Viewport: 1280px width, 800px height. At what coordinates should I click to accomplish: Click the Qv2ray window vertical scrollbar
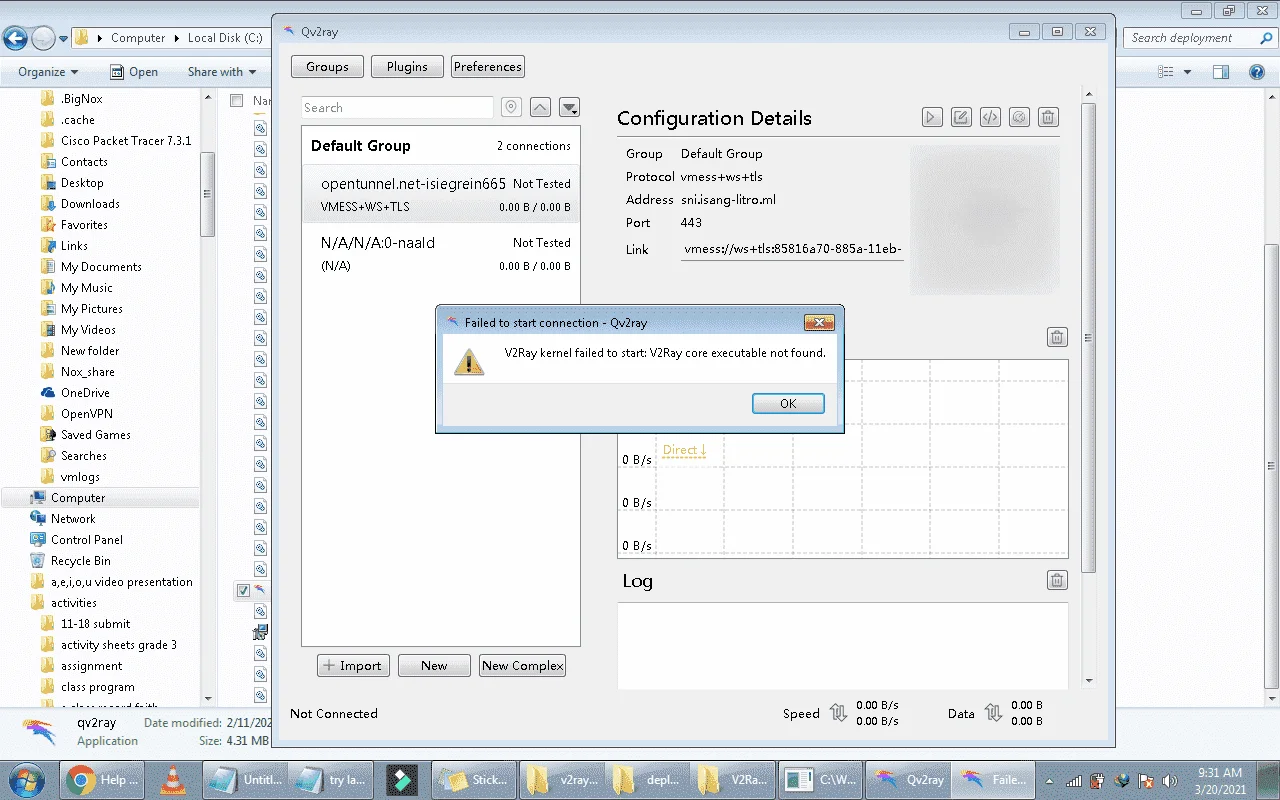[1089, 338]
